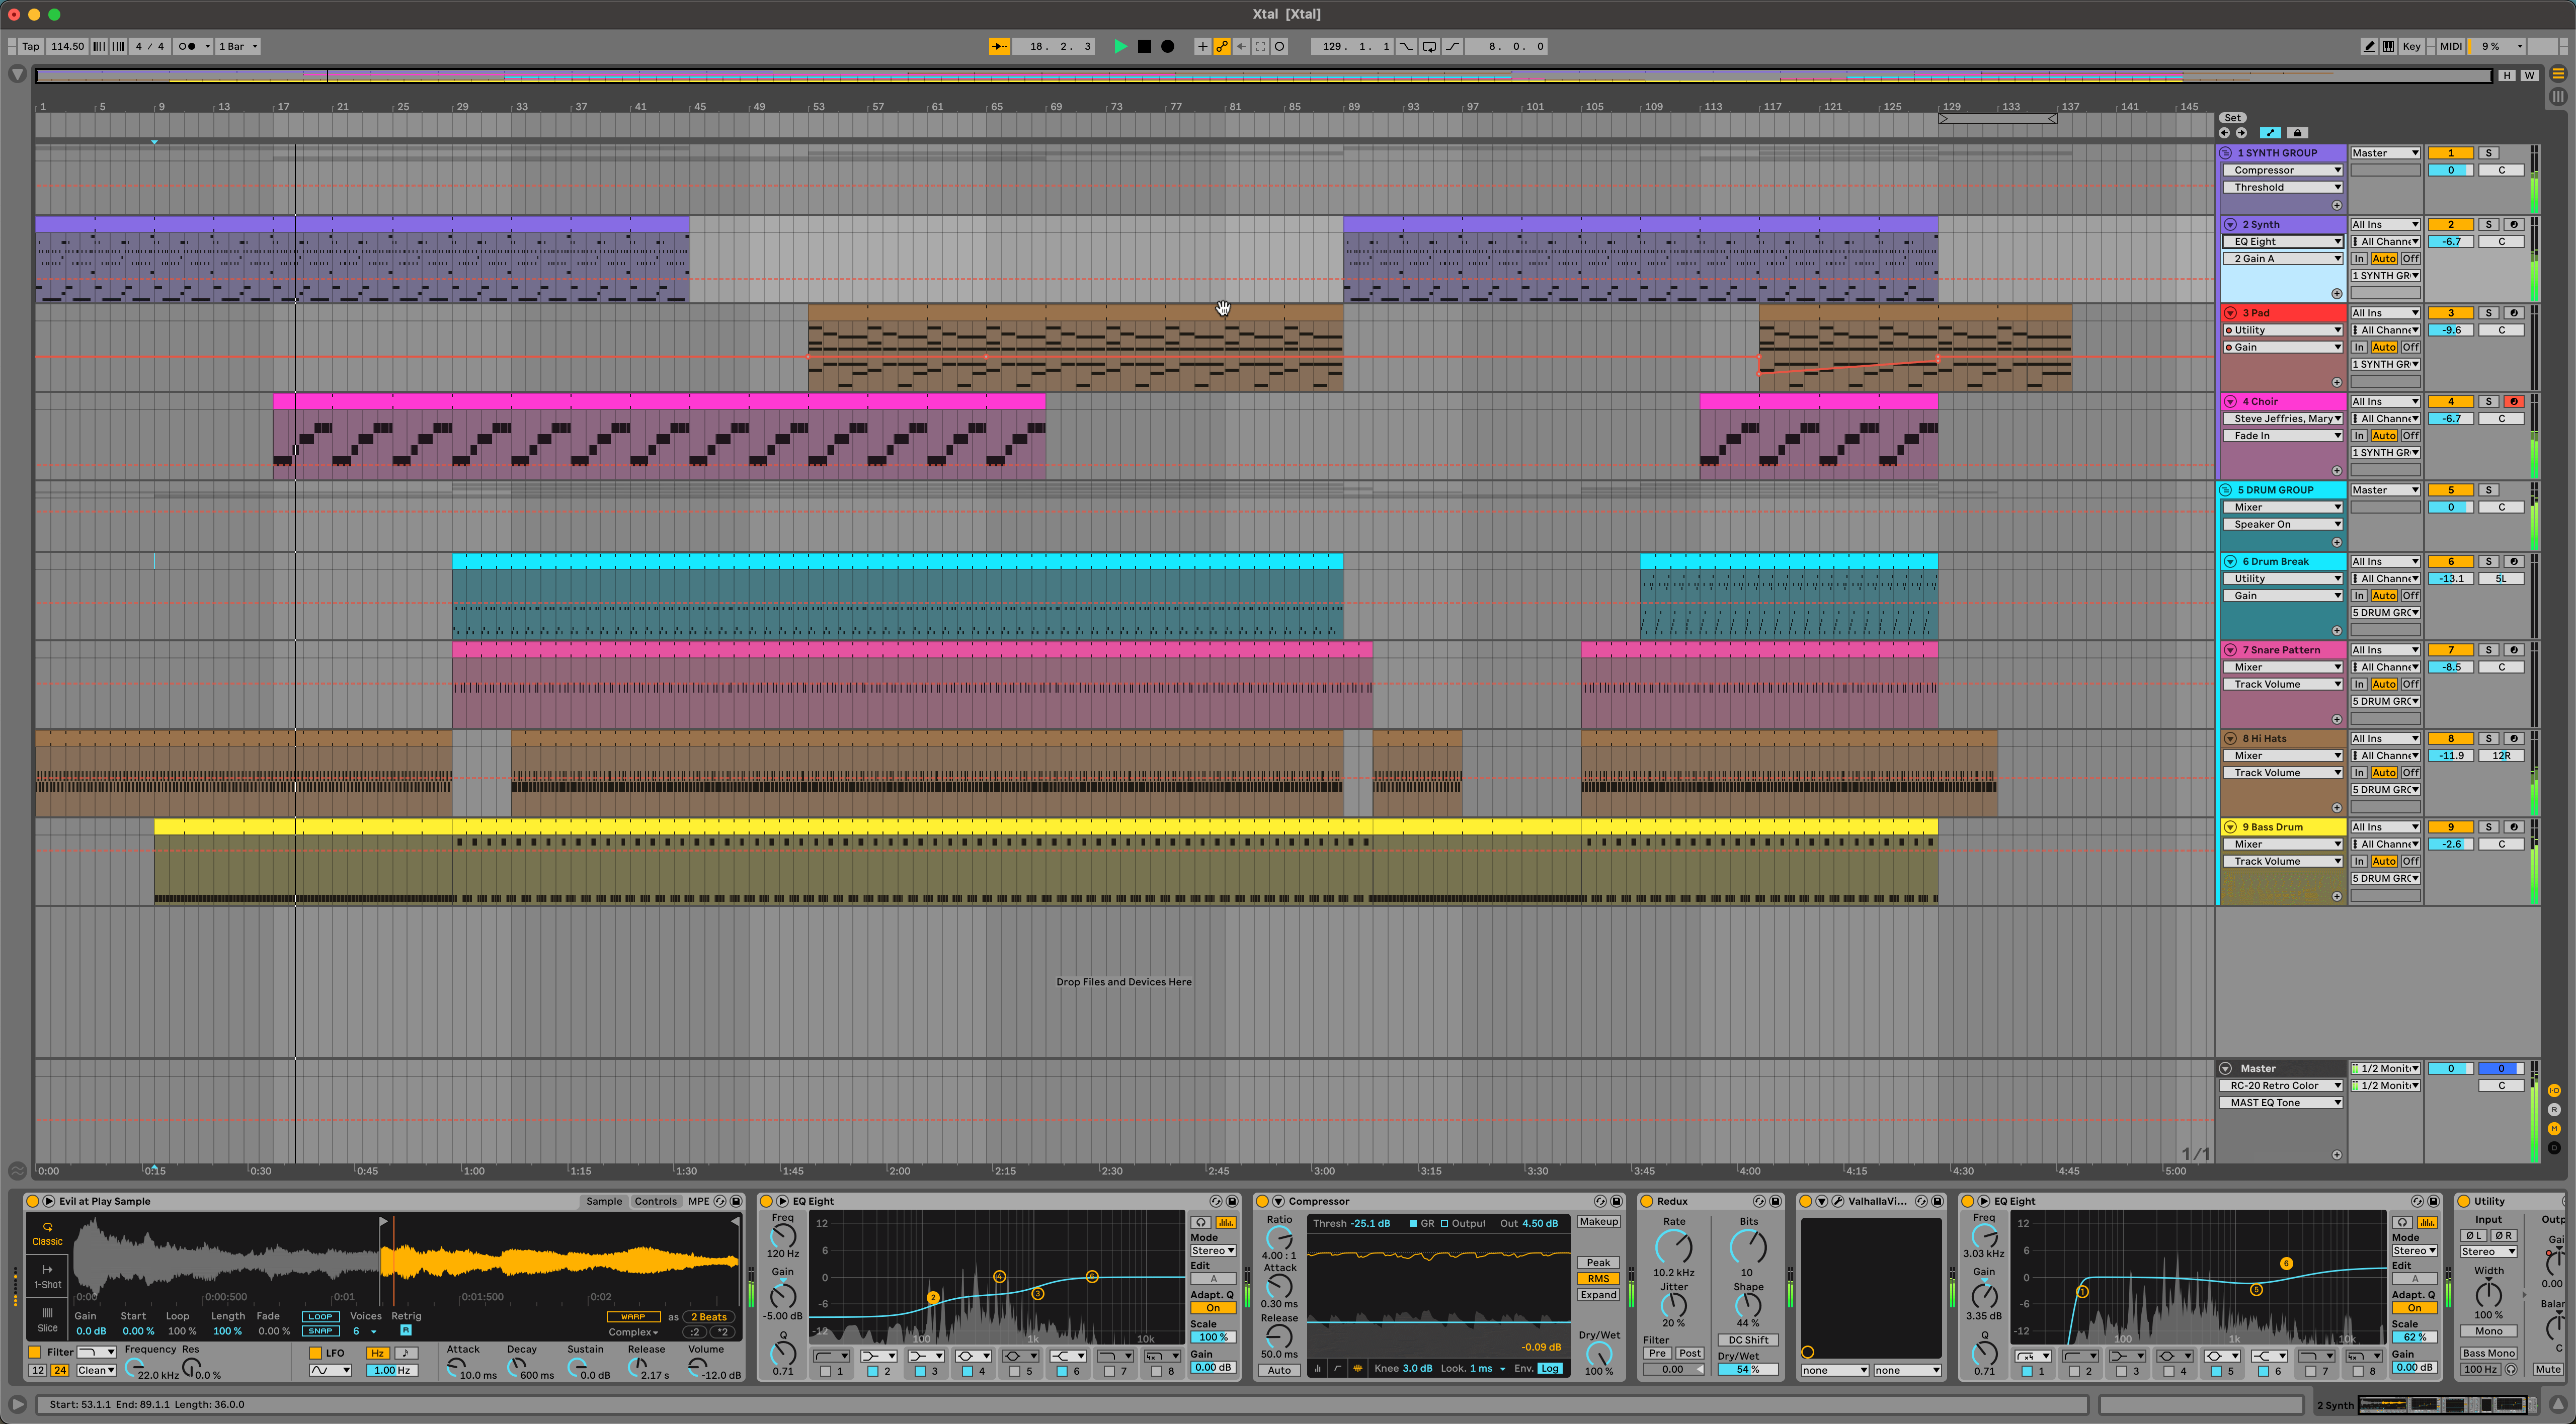
Task: Toggle Simpler LFO on/off
Action: [315, 1353]
